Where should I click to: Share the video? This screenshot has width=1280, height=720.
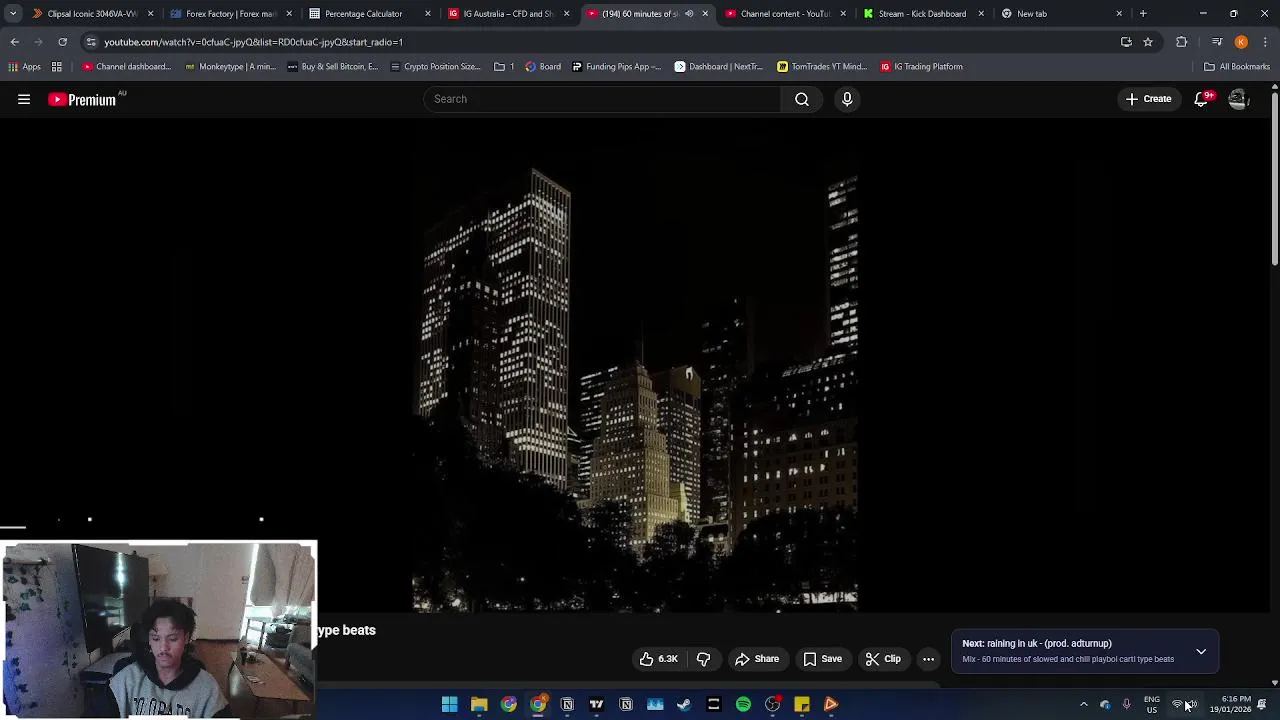(x=757, y=659)
